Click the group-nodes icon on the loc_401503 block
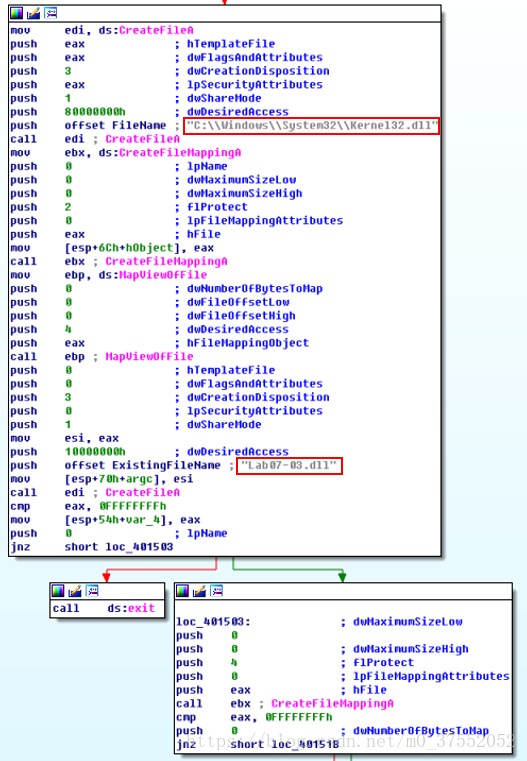 click(x=216, y=591)
